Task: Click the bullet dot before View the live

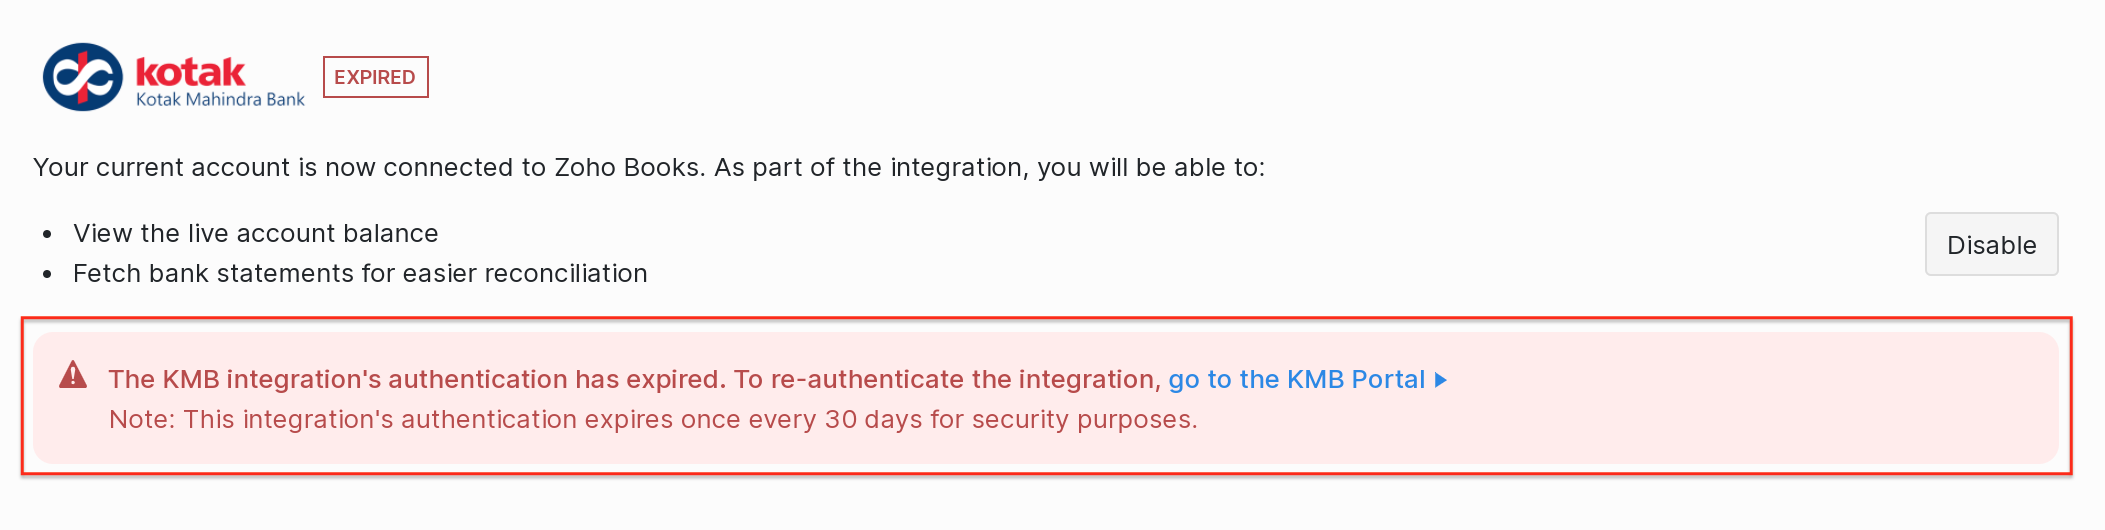Action: point(47,235)
